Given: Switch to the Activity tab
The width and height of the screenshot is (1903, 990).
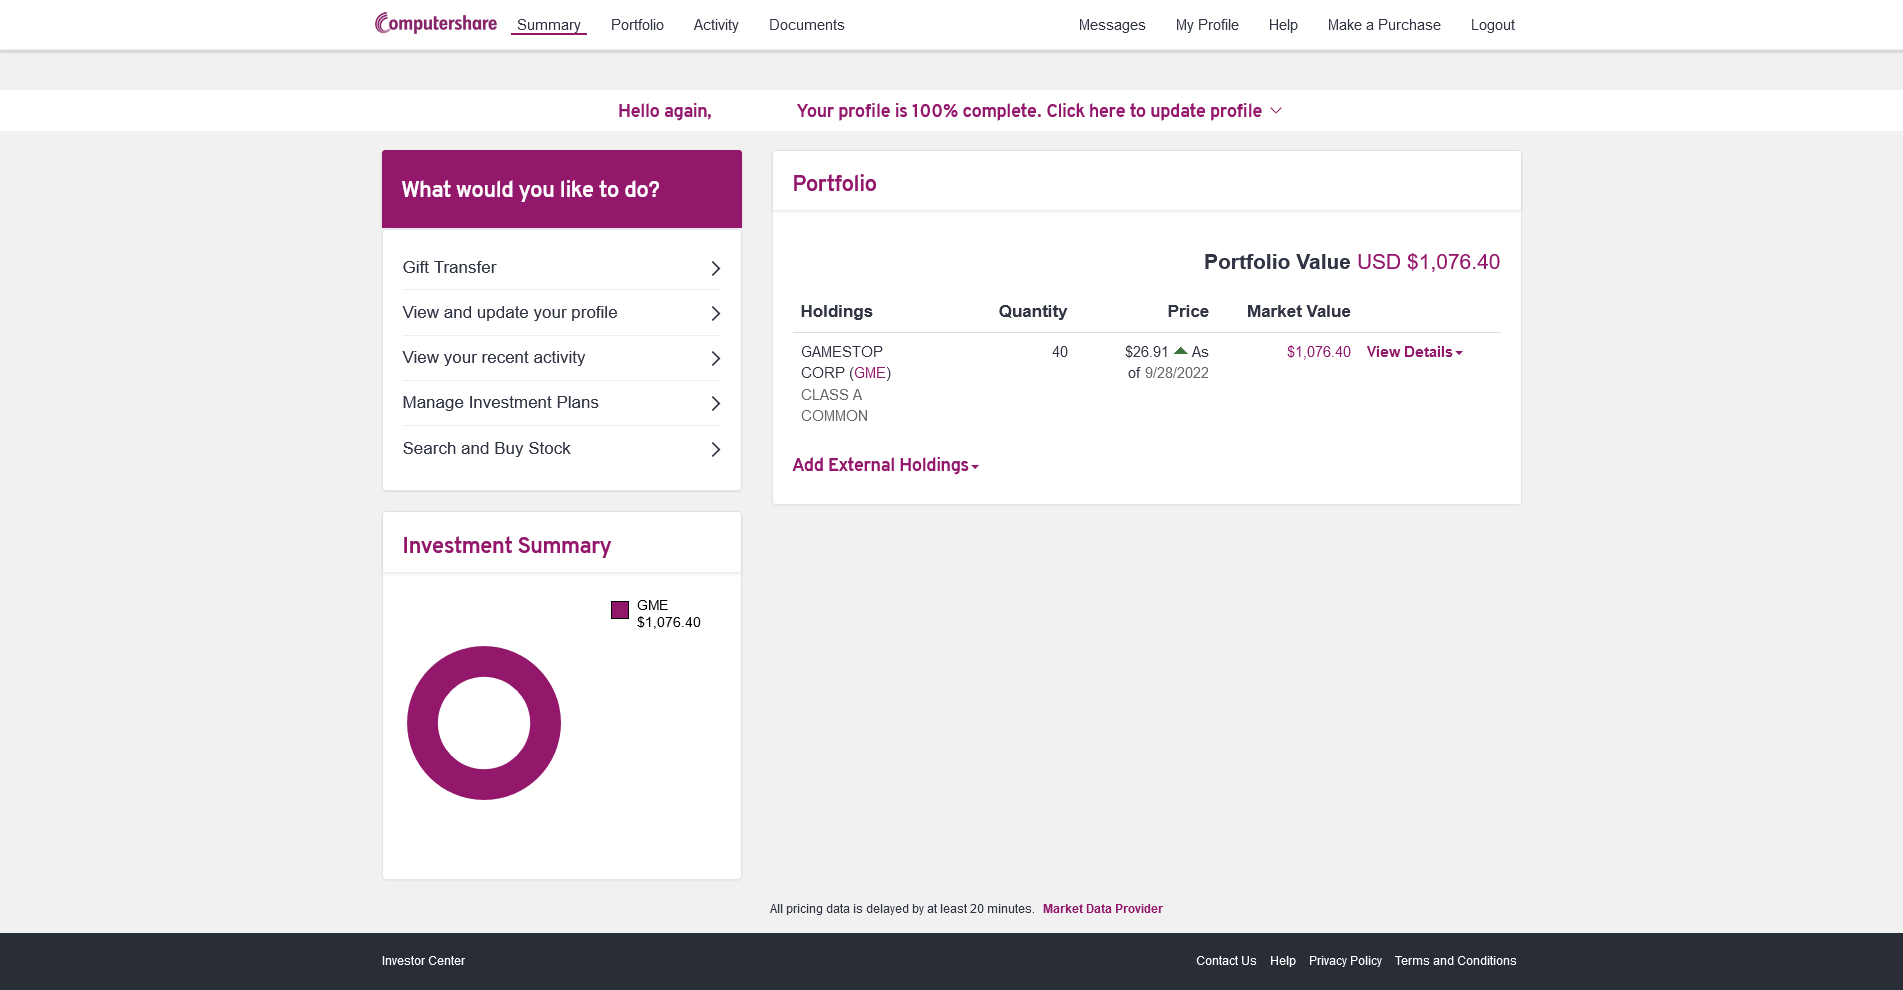Looking at the screenshot, I should pos(716,25).
